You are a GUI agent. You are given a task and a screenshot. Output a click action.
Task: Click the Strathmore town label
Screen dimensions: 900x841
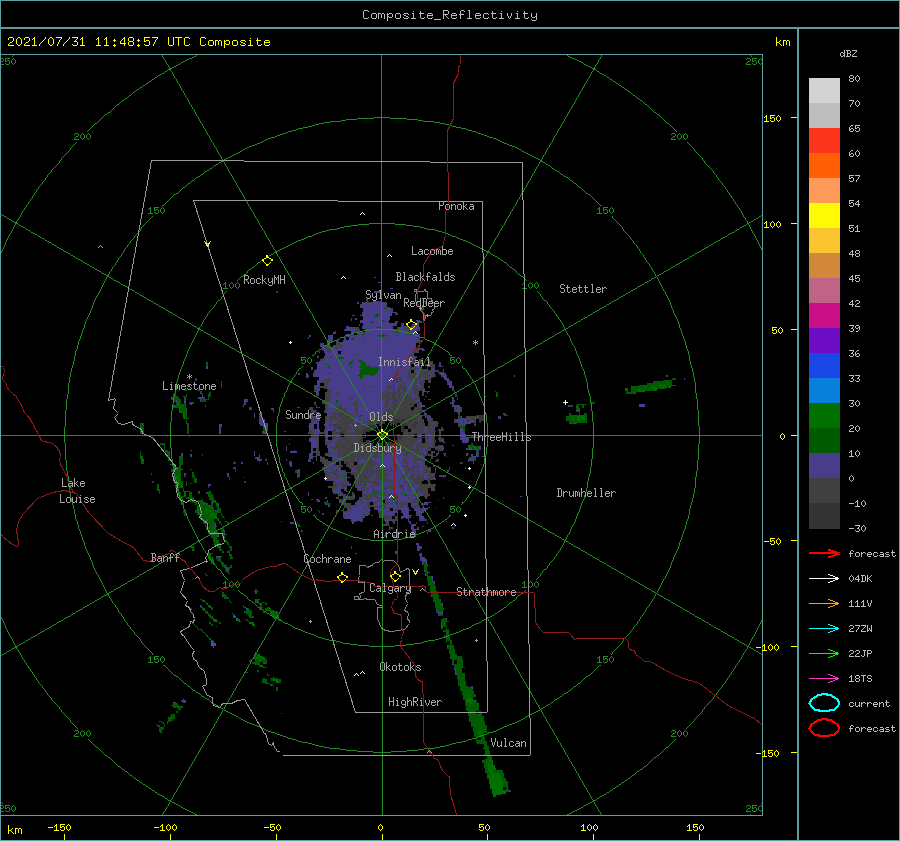click(x=486, y=592)
